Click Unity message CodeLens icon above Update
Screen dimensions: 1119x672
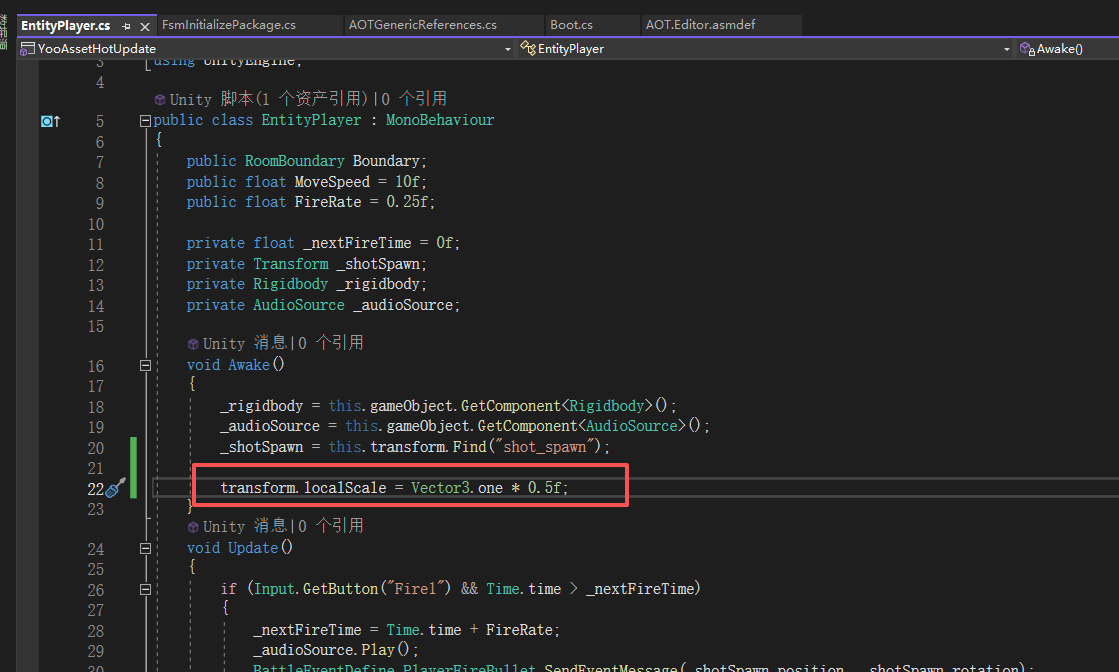(x=193, y=527)
